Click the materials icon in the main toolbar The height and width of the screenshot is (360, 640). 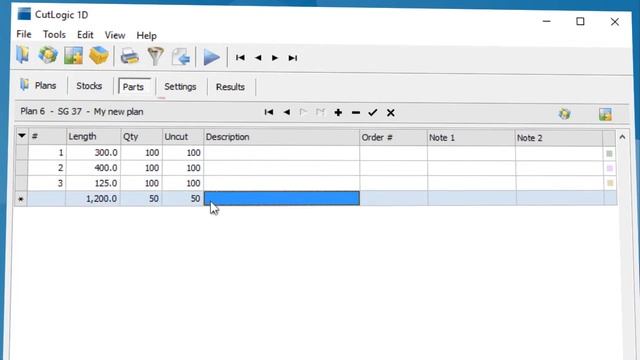(48, 55)
